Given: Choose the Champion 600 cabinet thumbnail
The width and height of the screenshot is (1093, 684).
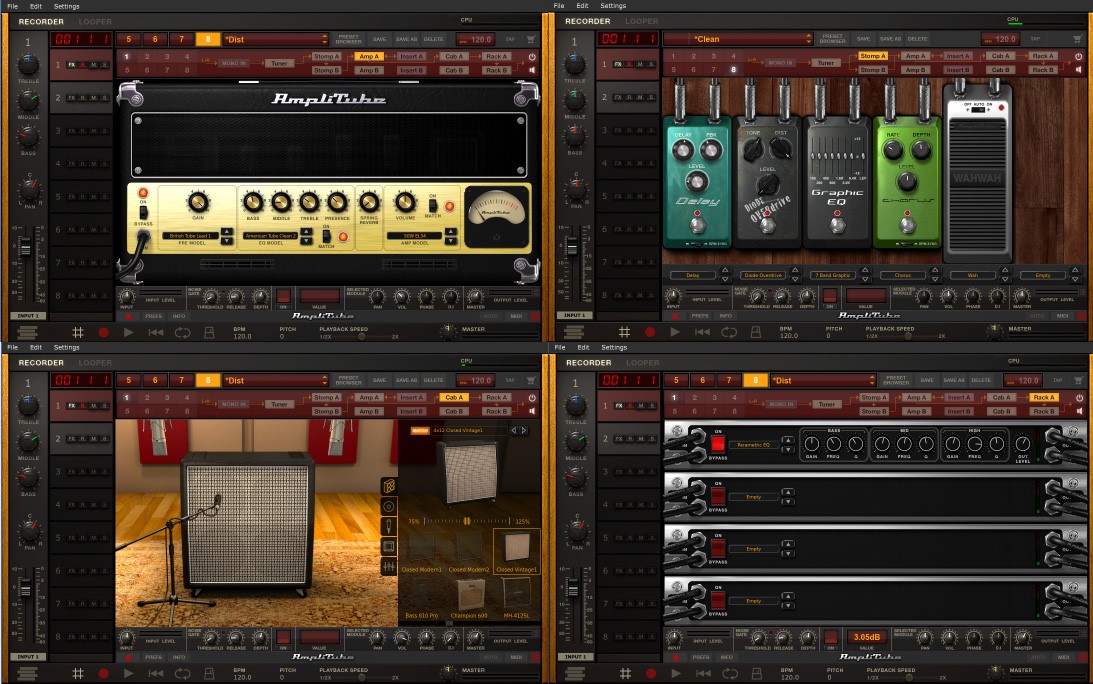Looking at the screenshot, I should point(469,598).
